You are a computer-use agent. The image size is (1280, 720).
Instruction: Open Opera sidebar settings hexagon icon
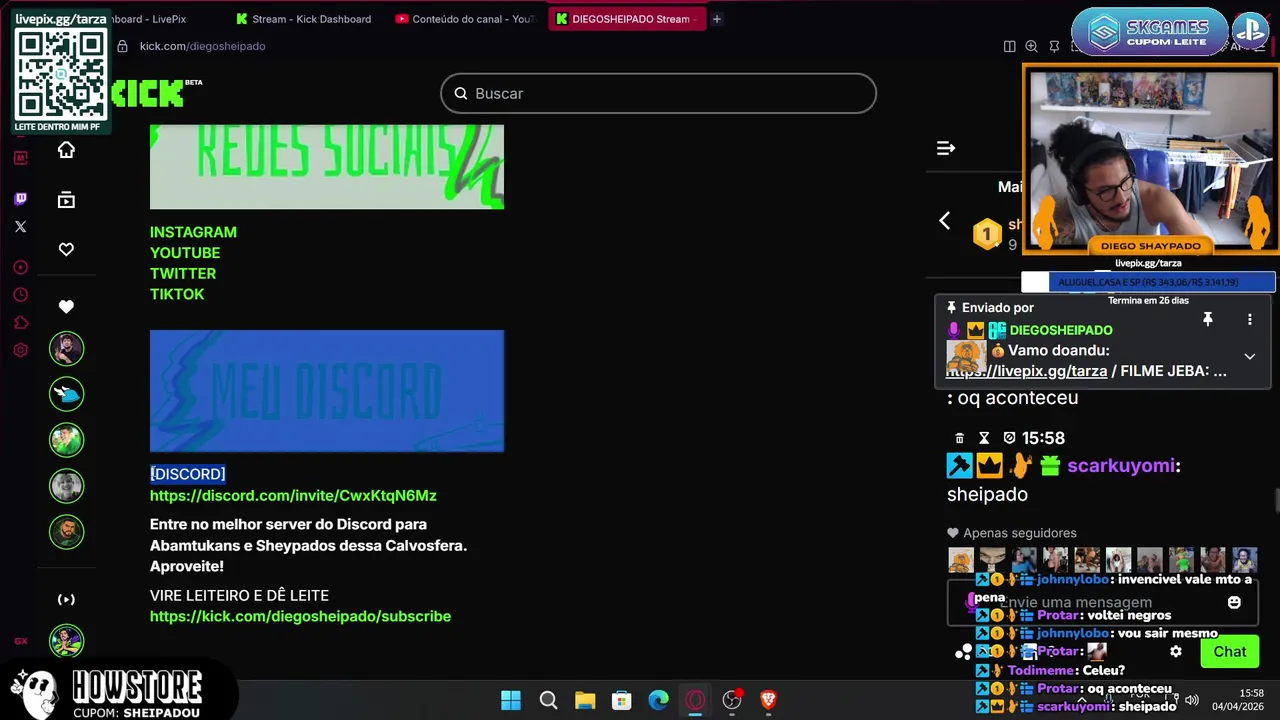20,350
